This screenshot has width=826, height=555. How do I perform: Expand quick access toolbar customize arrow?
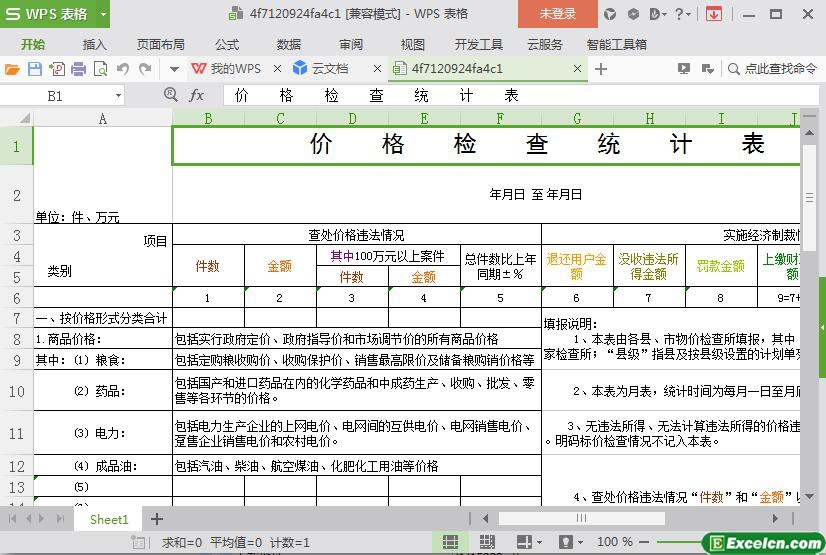pos(173,69)
